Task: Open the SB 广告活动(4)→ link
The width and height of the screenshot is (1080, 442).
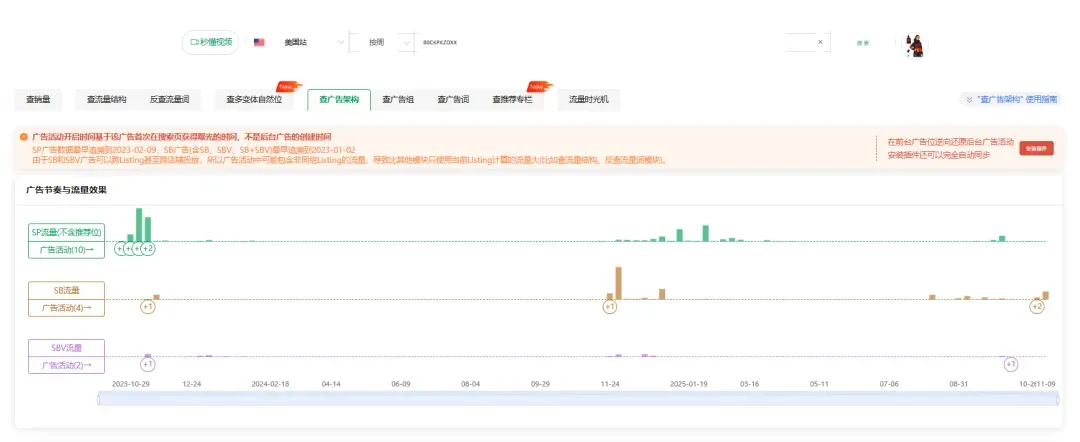Action: coord(66,308)
